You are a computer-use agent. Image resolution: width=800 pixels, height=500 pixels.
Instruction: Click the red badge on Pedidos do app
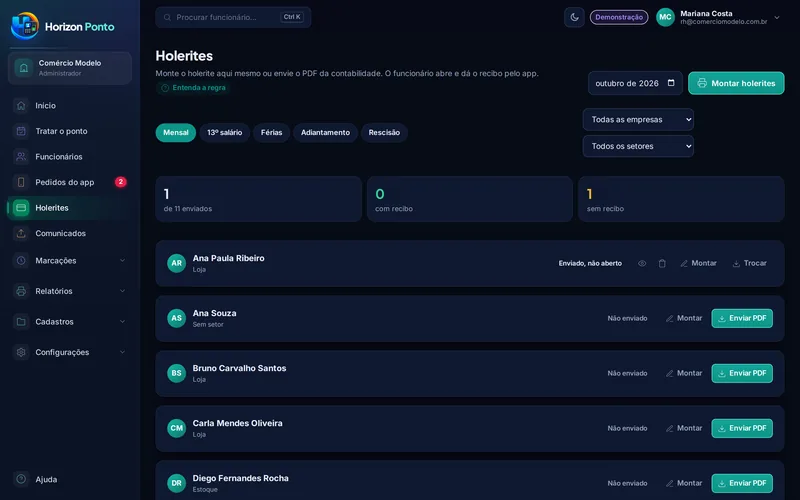pyautogui.click(x=120, y=182)
